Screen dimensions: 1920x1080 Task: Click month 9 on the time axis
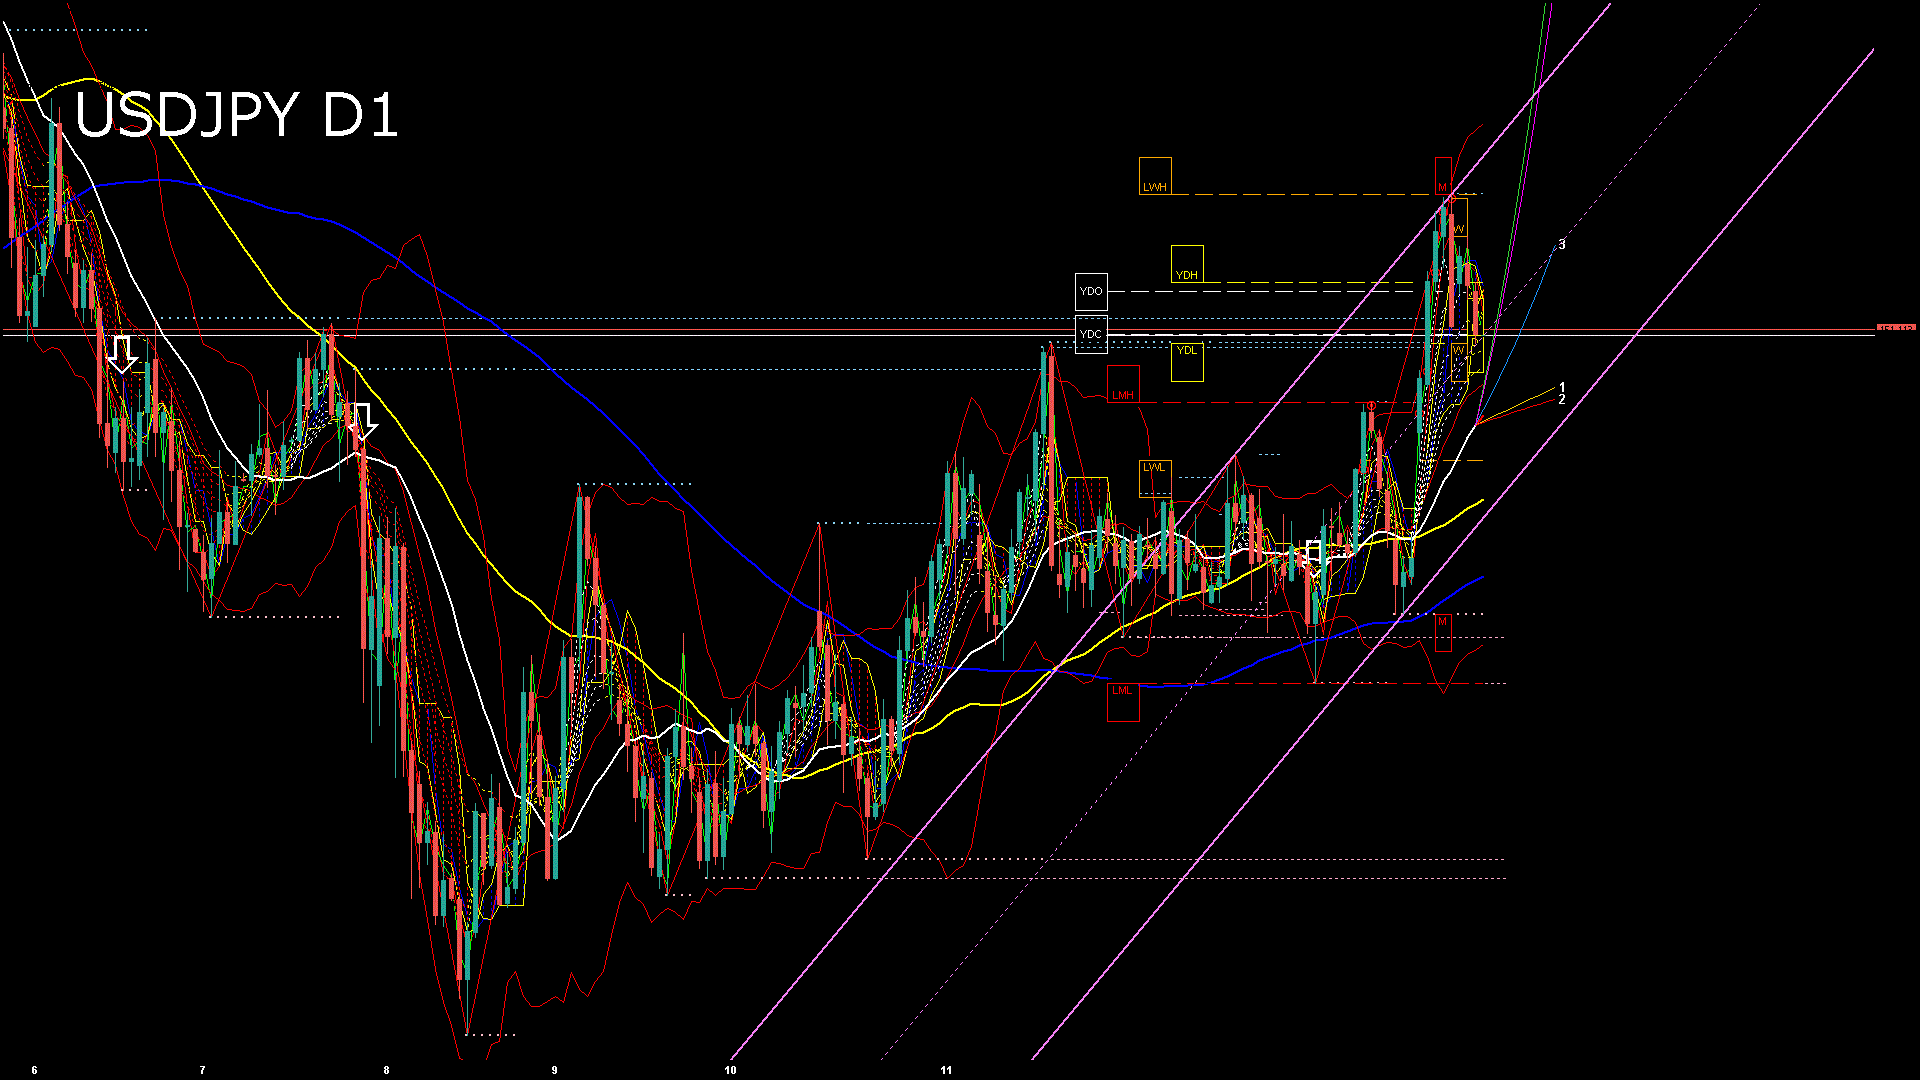coord(555,1070)
